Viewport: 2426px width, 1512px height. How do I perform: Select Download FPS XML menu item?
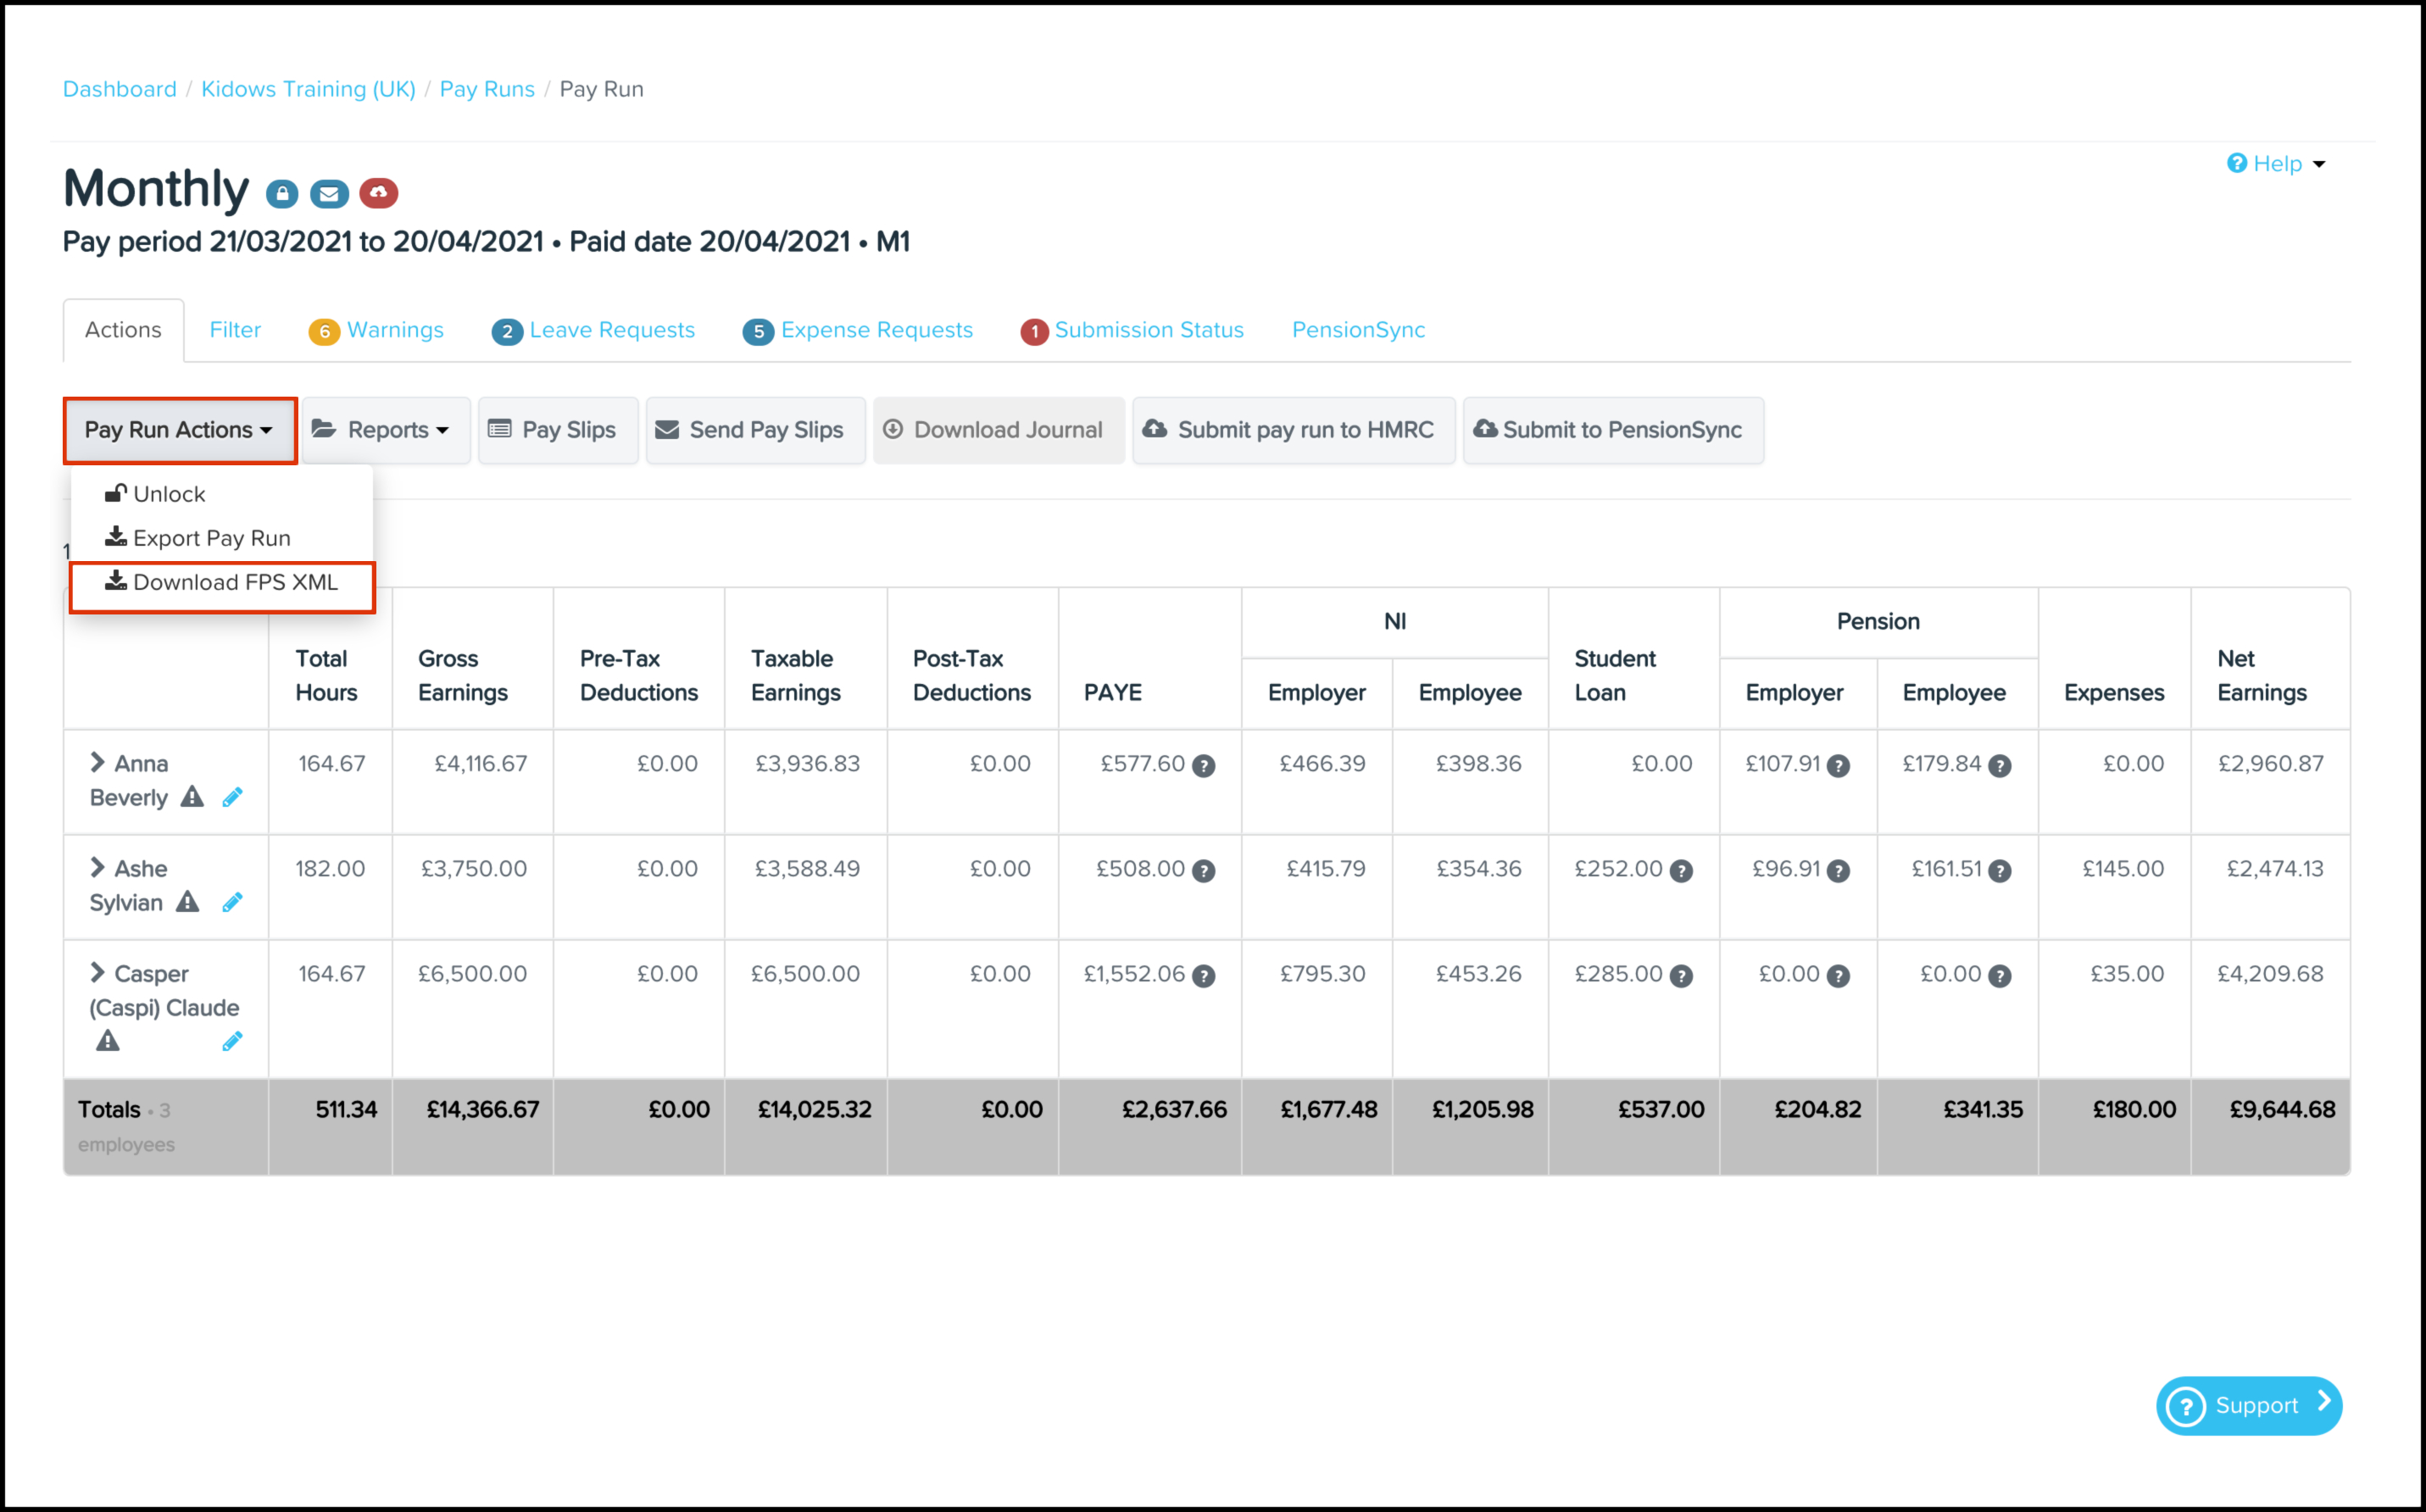tap(222, 583)
